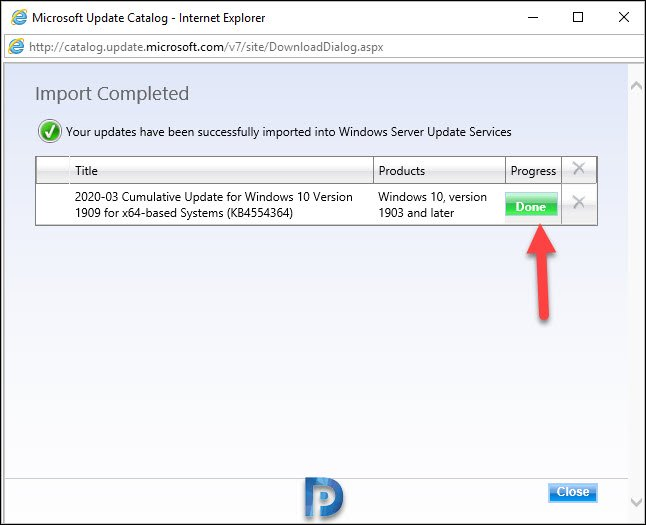Image resolution: width=646 pixels, height=525 pixels.
Task: Click the green Done progress indicator
Action: point(531,204)
